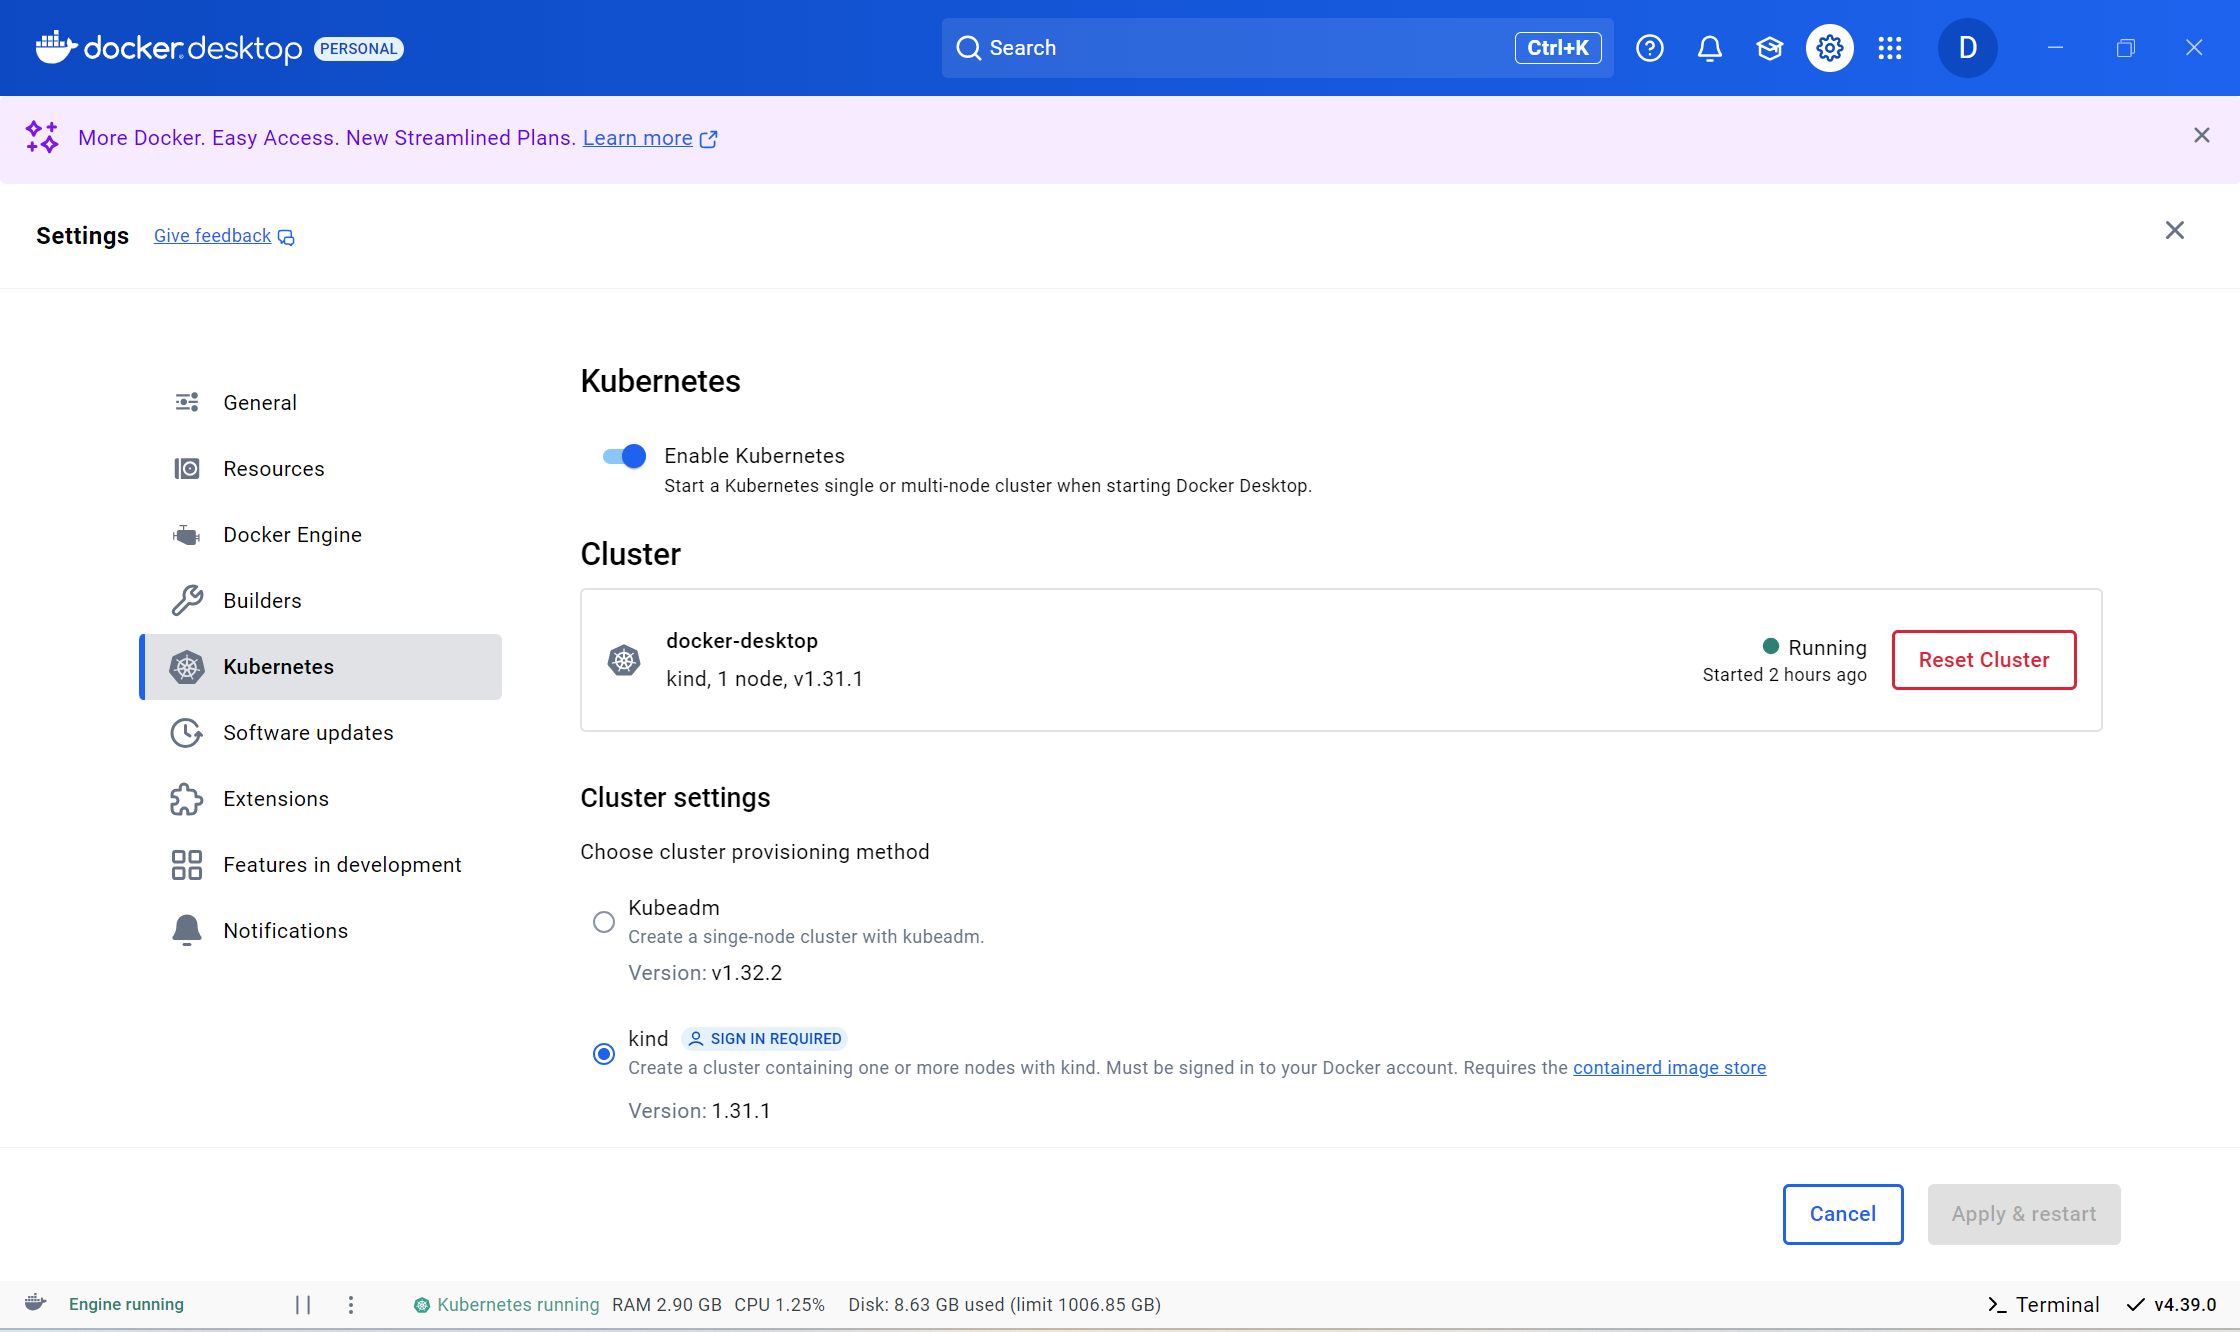This screenshot has width=2240, height=1332.
Task: Click the Software updates clock icon
Action: click(187, 733)
